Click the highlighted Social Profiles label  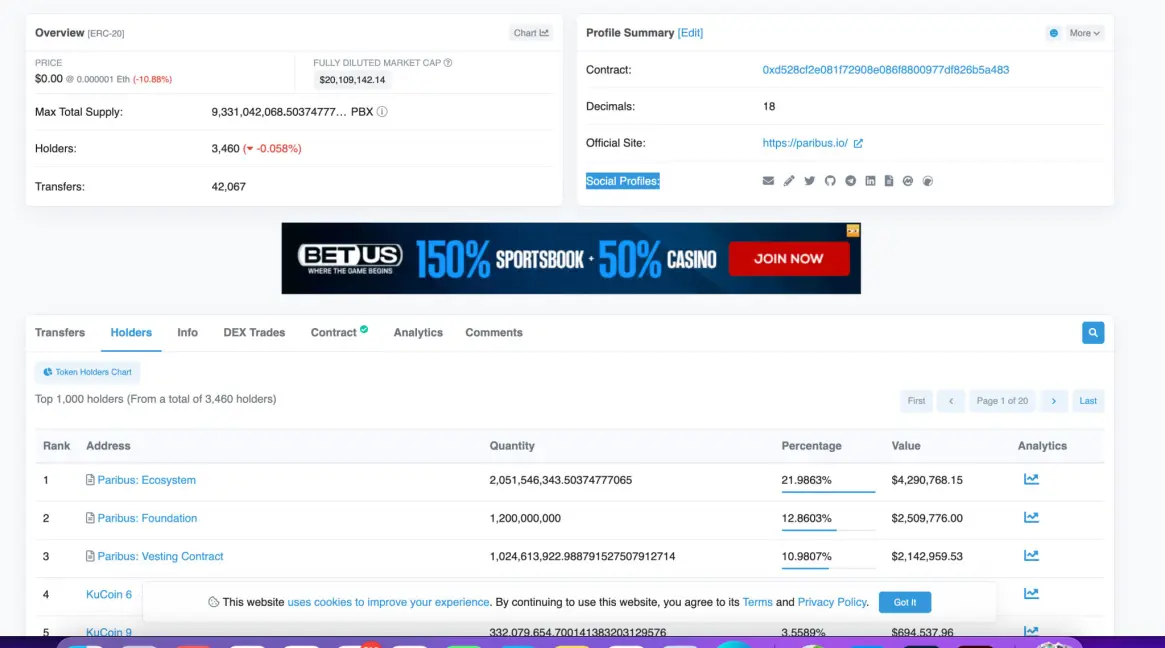pos(623,181)
